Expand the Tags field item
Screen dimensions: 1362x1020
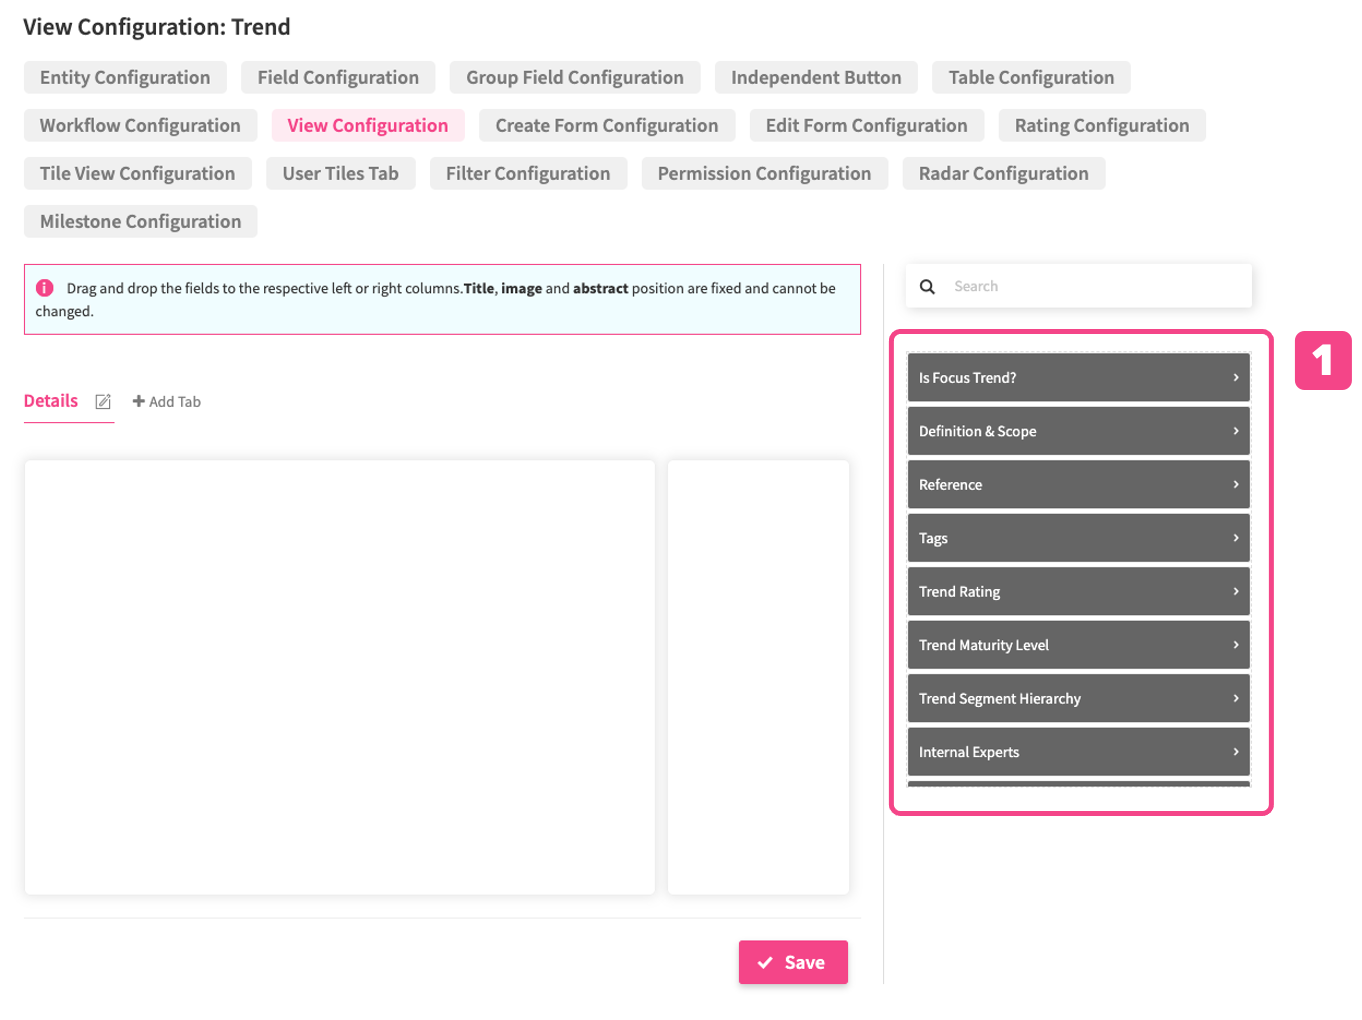pyautogui.click(x=1235, y=538)
